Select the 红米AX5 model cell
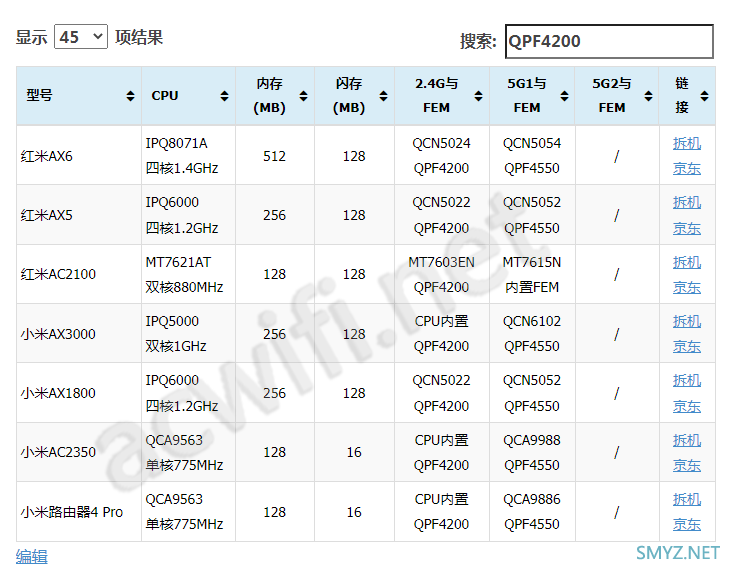The height and width of the screenshot is (572, 733). [79, 215]
